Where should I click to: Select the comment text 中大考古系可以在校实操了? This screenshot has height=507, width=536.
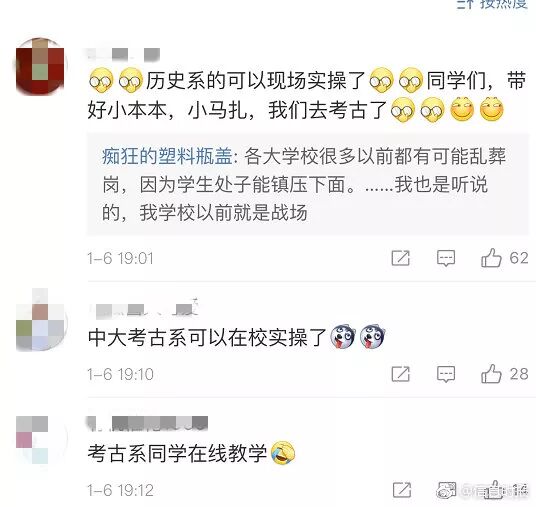[207, 337]
